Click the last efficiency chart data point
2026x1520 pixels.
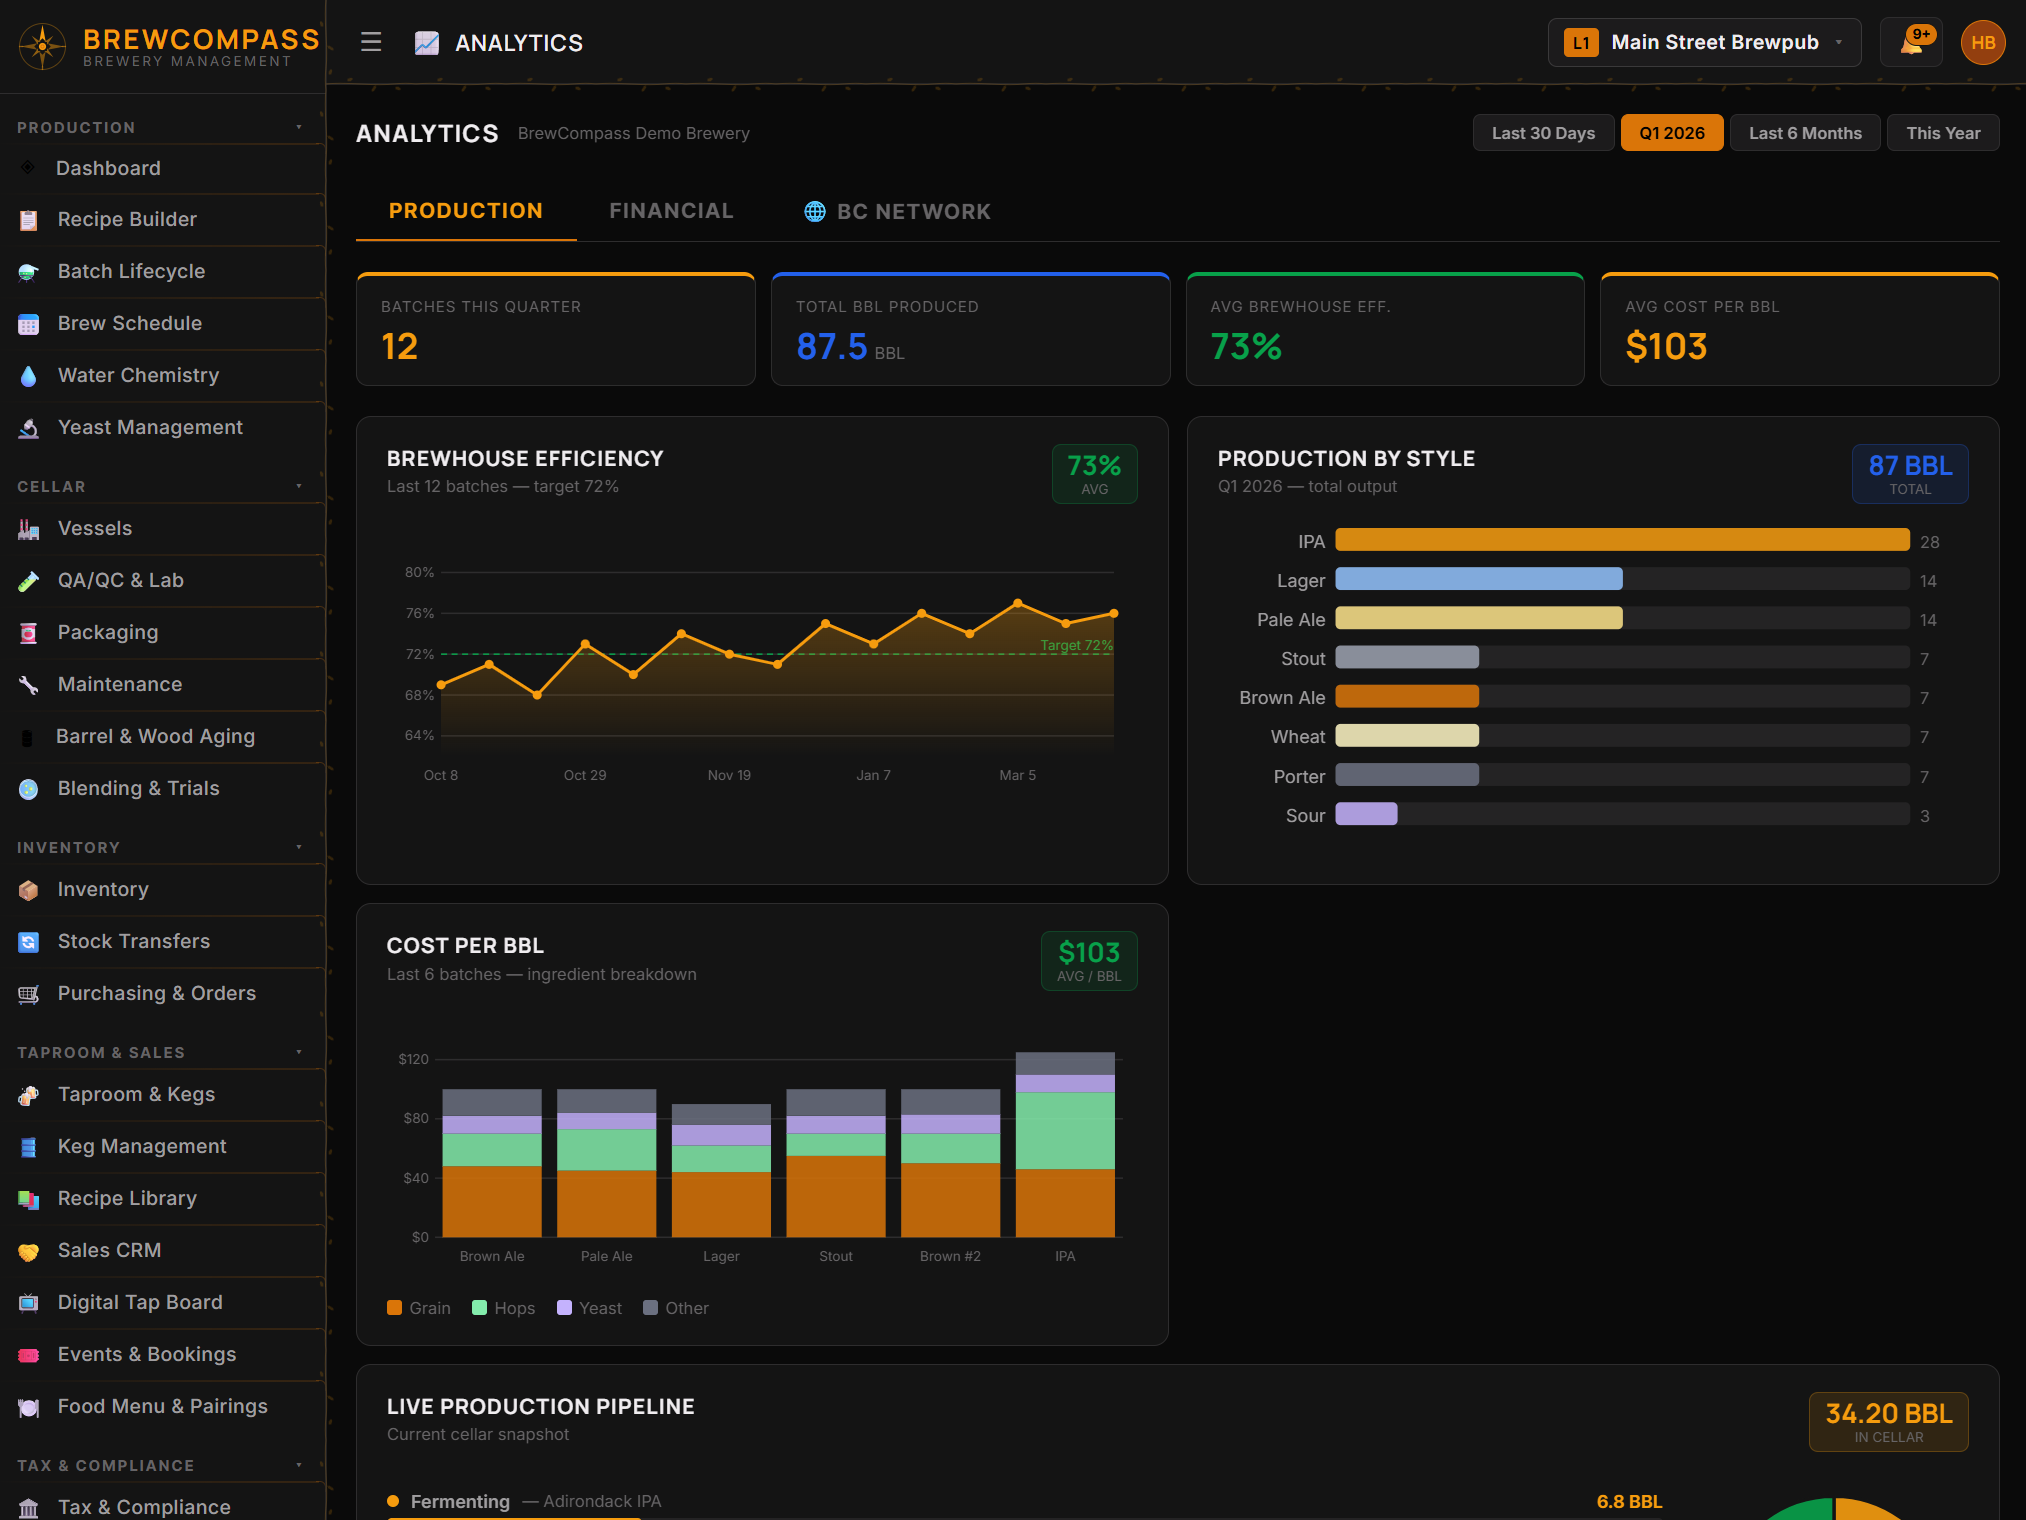(x=1113, y=613)
